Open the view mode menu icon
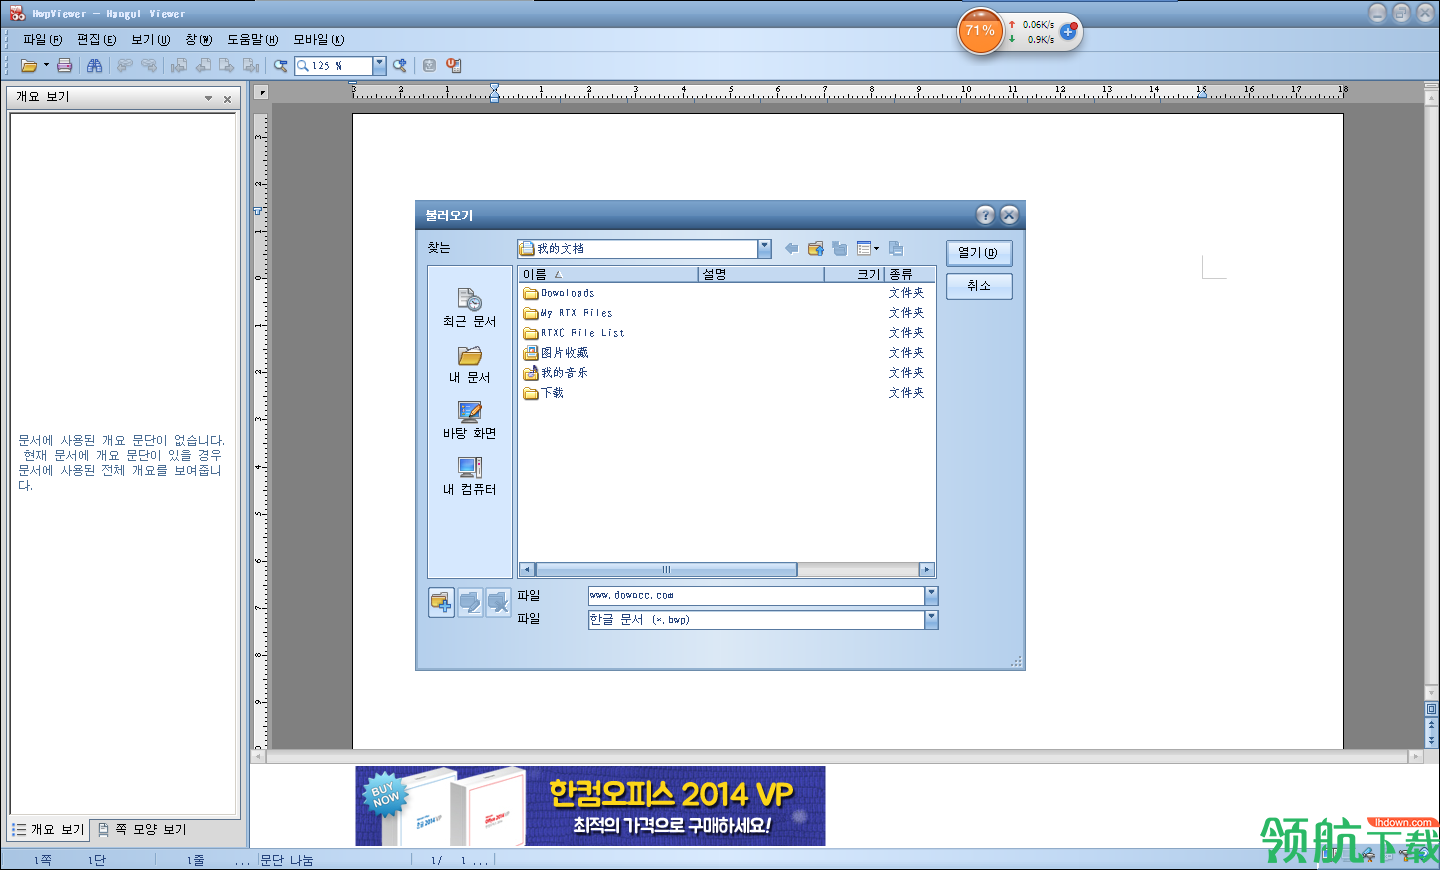 867,248
